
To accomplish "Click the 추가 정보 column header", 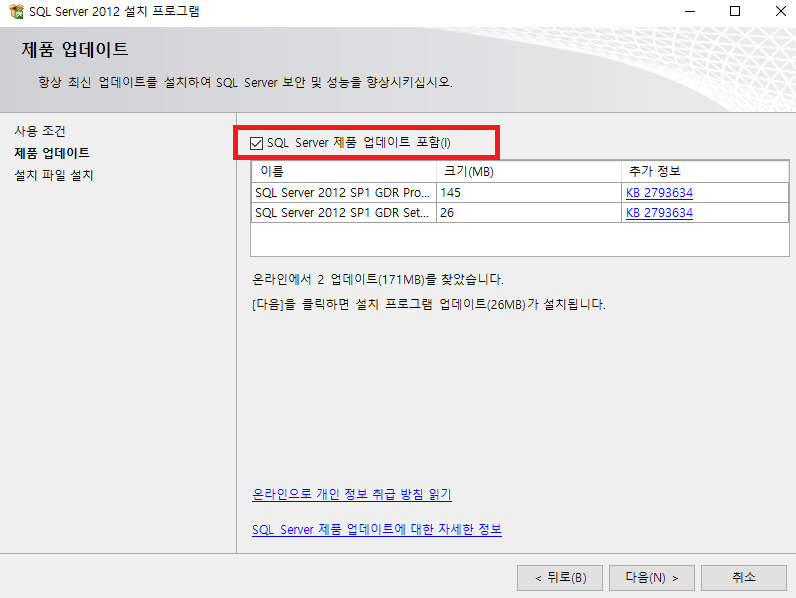I will [x=705, y=172].
